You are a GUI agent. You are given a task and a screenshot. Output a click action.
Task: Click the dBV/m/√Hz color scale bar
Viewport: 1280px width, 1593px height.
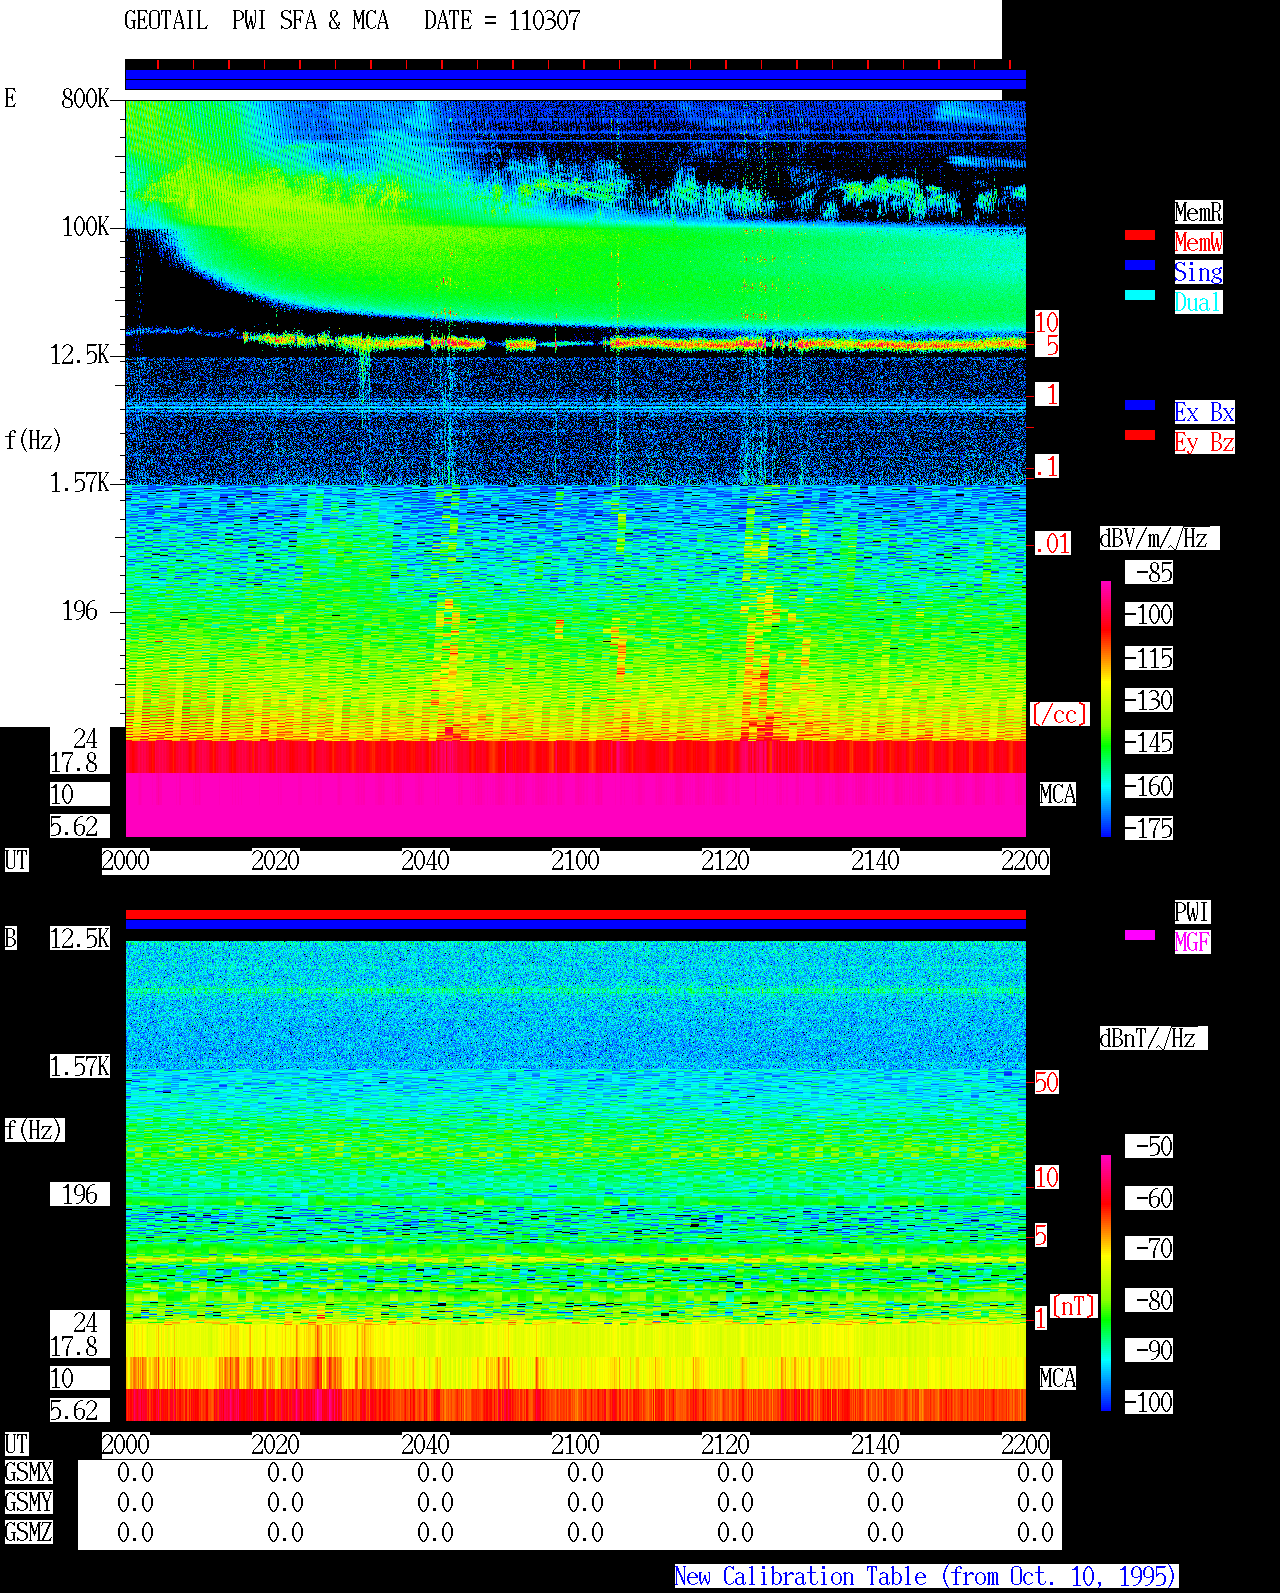tap(1106, 708)
